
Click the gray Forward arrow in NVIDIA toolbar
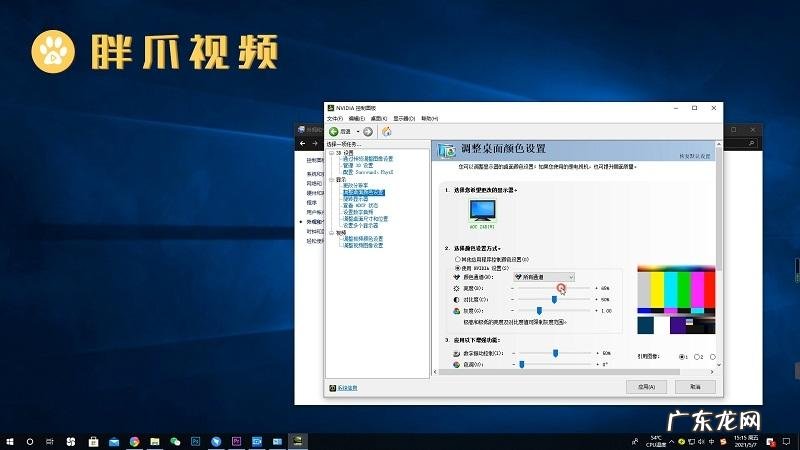point(368,132)
